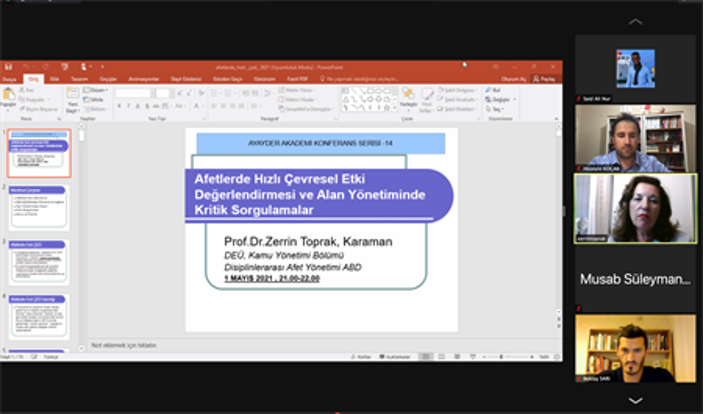Select slide 3 thumbnail in slide panel
Screen dimensions: 704x414
pos(39,262)
